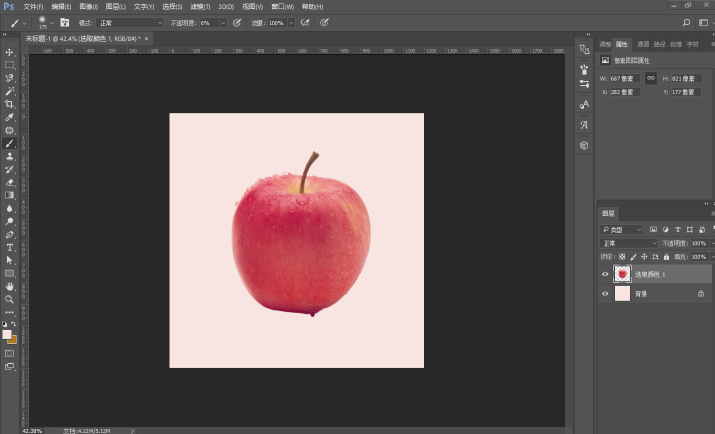Image resolution: width=715 pixels, height=434 pixels.
Task: Select the Brush tool in toolbox
Action: [x=9, y=143]
